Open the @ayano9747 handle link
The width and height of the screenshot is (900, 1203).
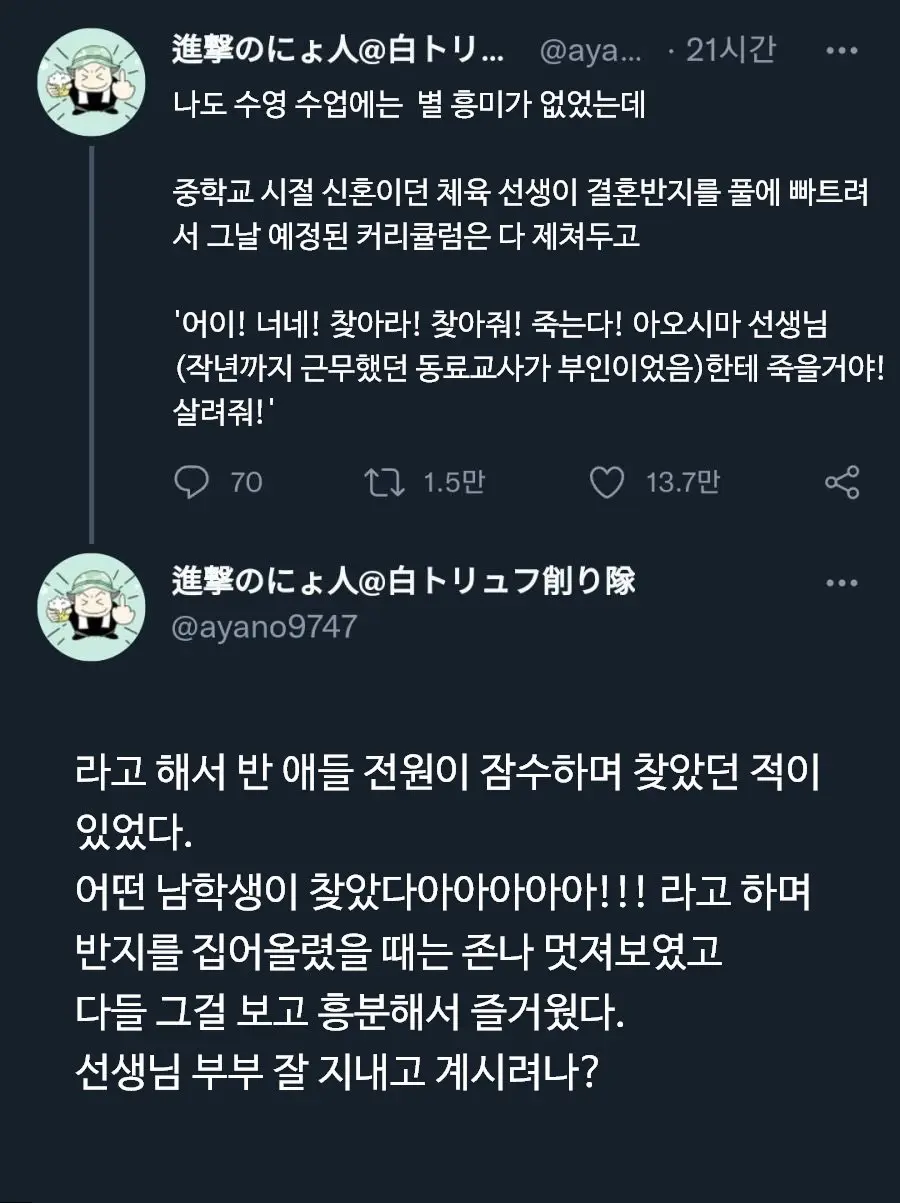pyautogui.click(x=265, y=626)
